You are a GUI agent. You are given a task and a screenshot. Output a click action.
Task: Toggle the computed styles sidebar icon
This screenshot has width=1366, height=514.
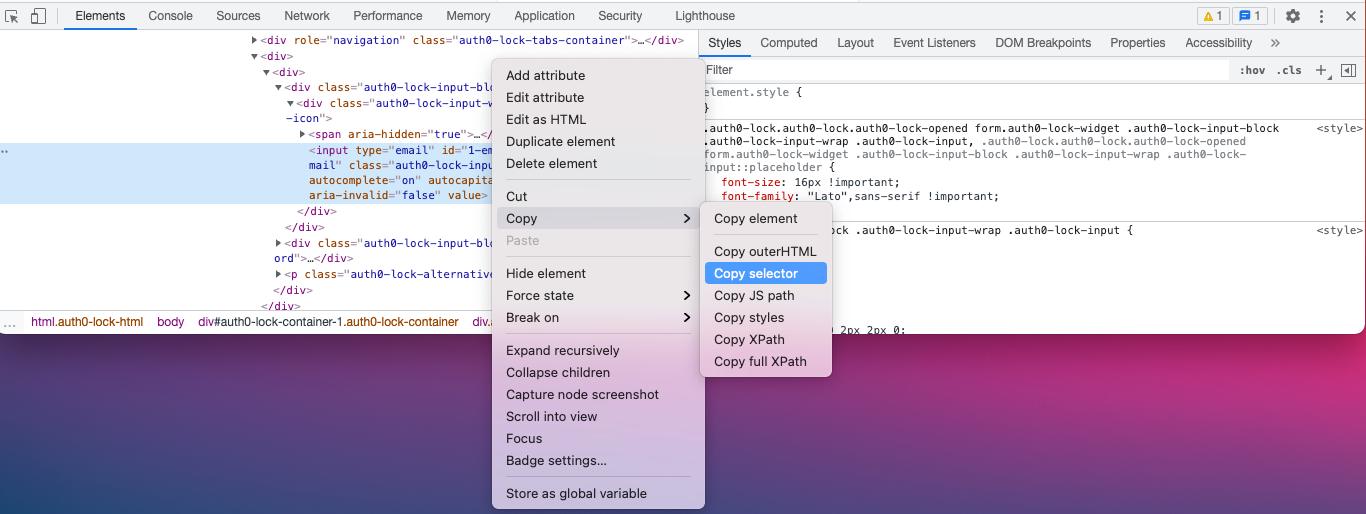(1348, 70)
